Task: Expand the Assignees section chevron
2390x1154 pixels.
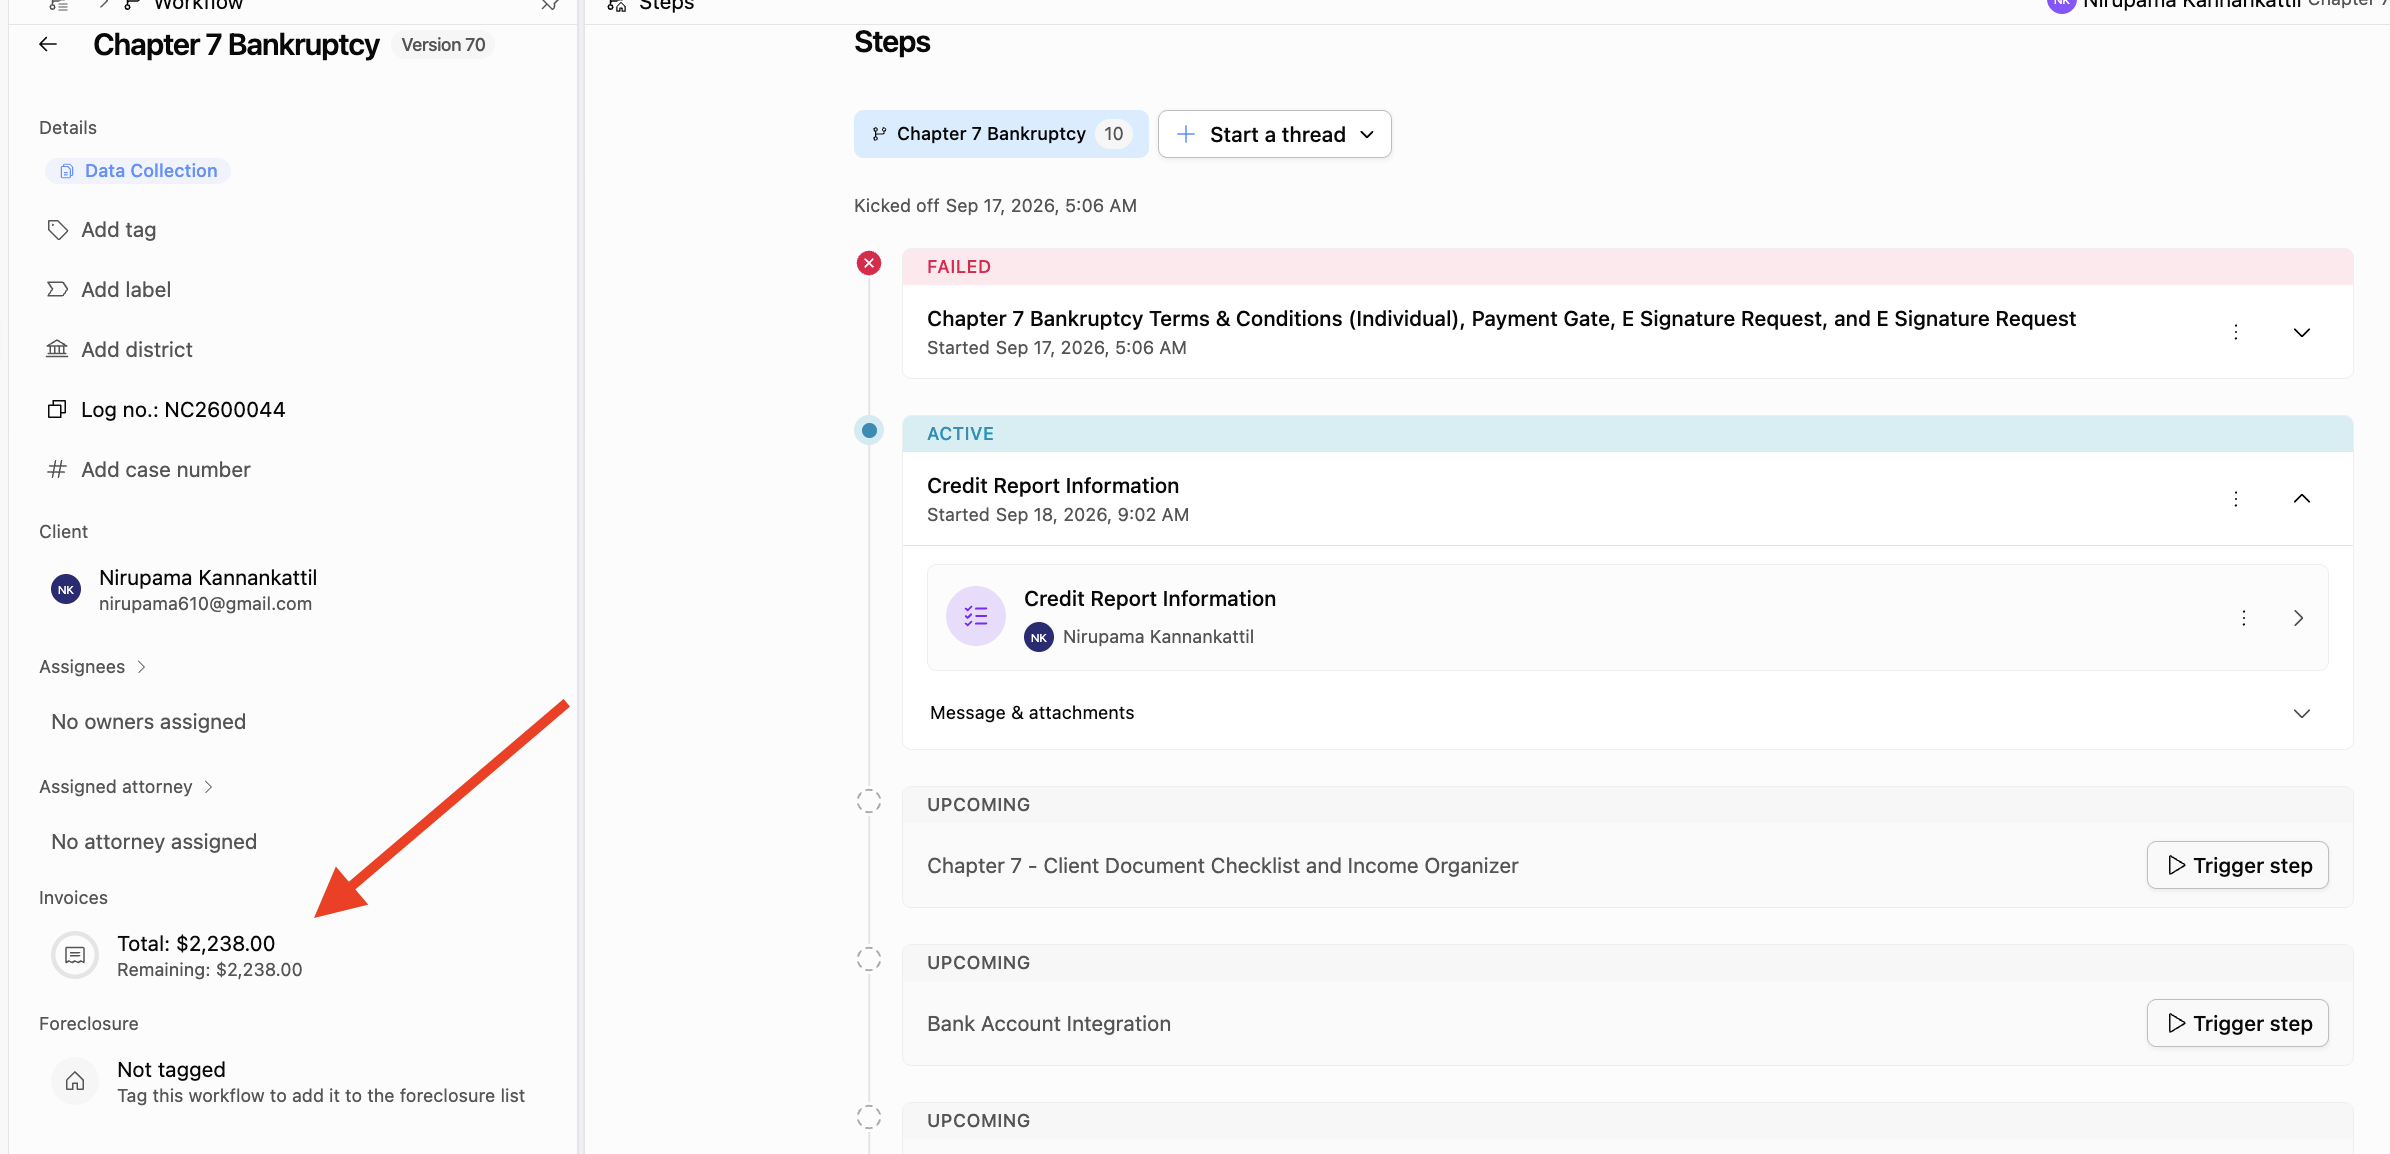Action: click(x=141, y=667)
